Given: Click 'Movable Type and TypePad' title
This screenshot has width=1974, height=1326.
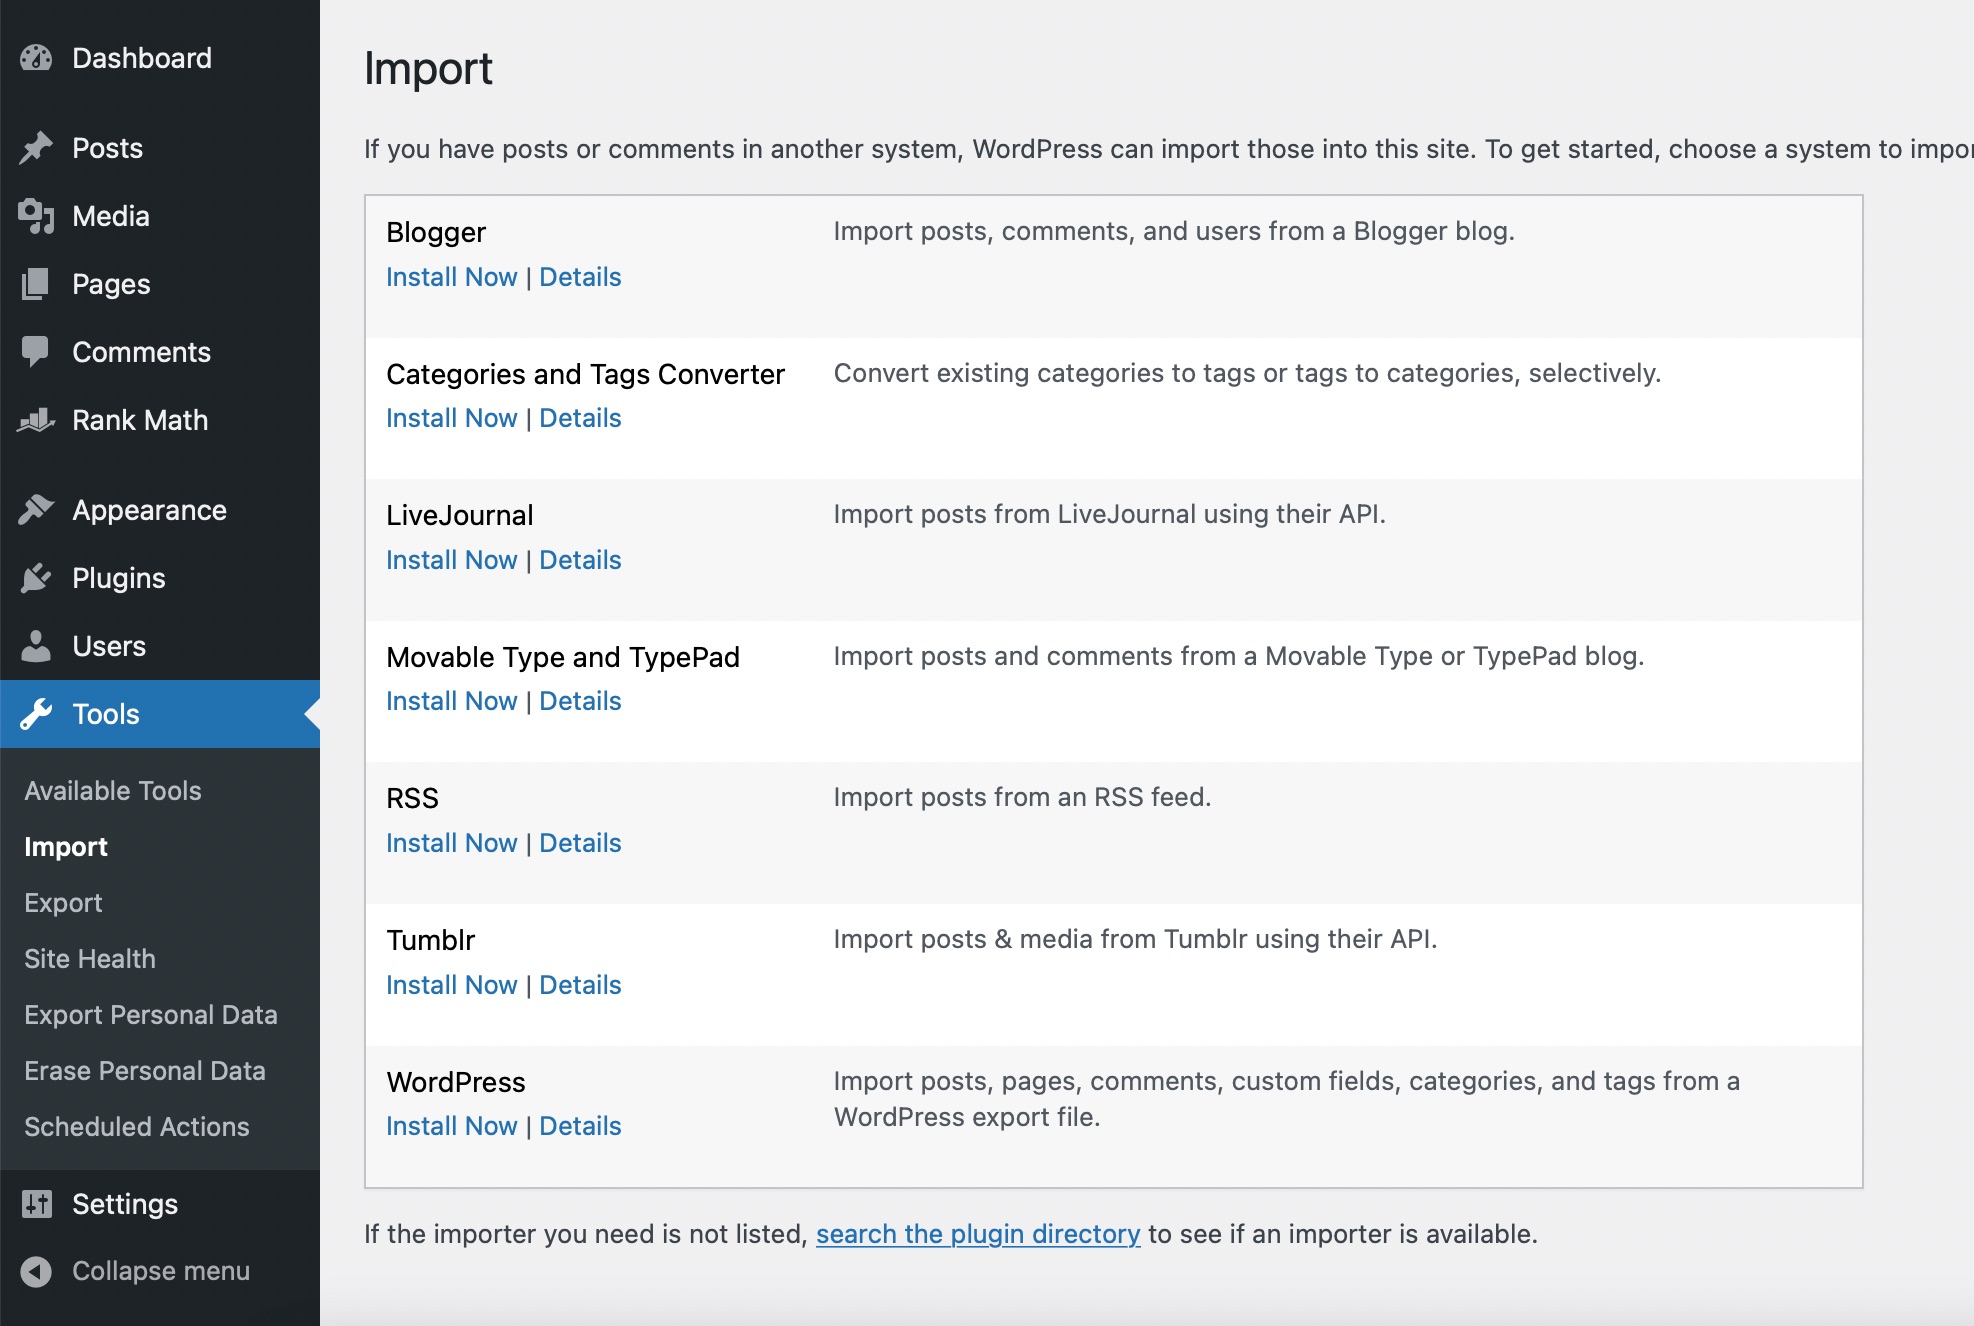Looking at the screenshot, I should click(x=563, y=657).
